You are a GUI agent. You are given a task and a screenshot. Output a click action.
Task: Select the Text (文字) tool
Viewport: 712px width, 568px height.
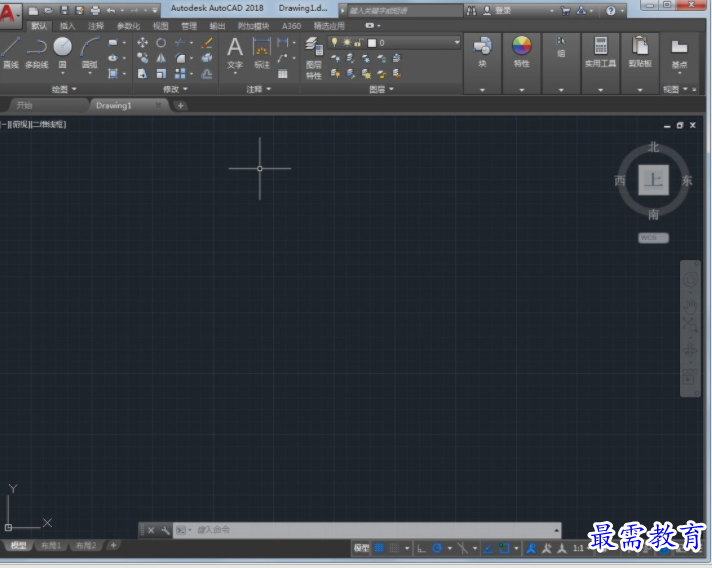[235, 53]
